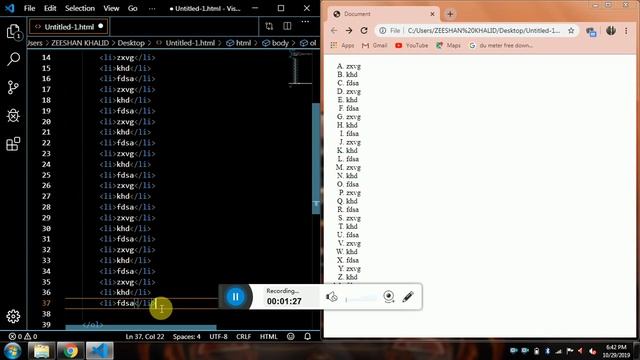Split the editor to the right

tap(287, 26)
